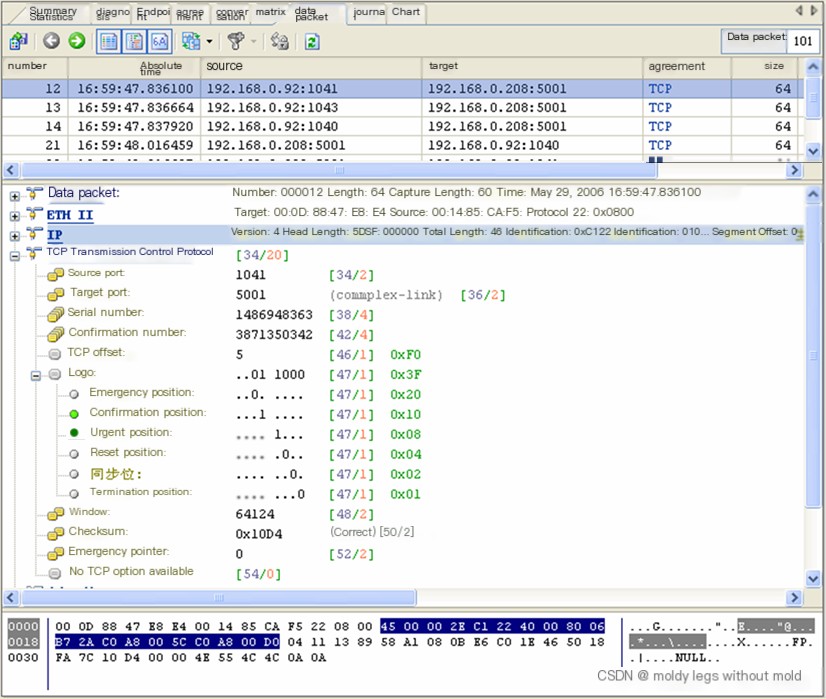Click decode pane horizontal scroll left arrow
This screenshot has height=699, width=826.
click(x=11, y=597)
